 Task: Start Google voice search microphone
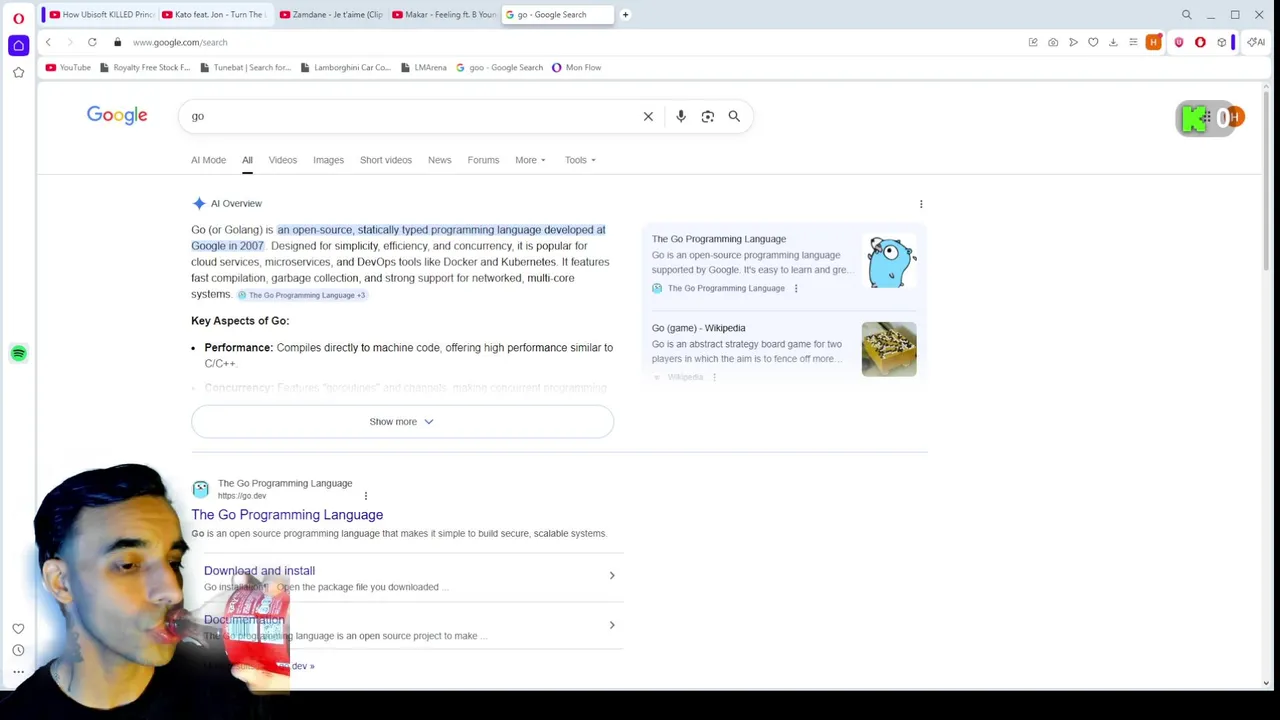(x=681, y=116)
